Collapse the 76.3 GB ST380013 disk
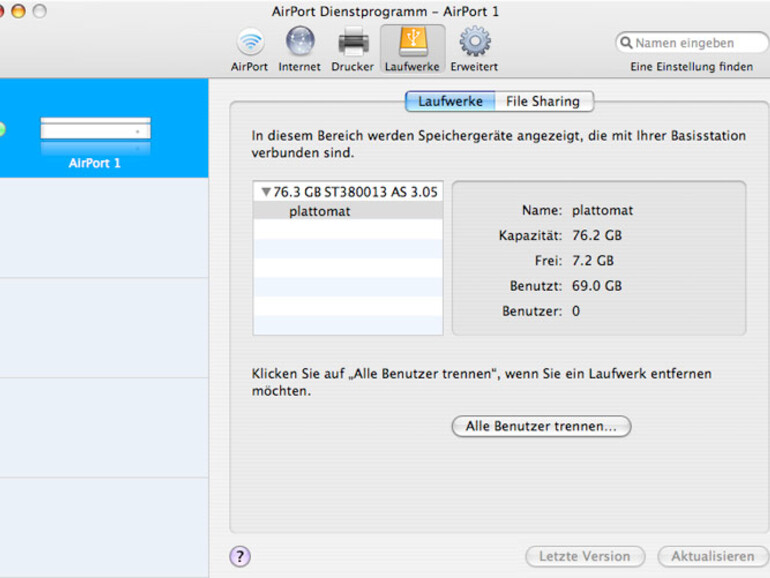The height and width of the screenshot is (578, 770). 266,192
